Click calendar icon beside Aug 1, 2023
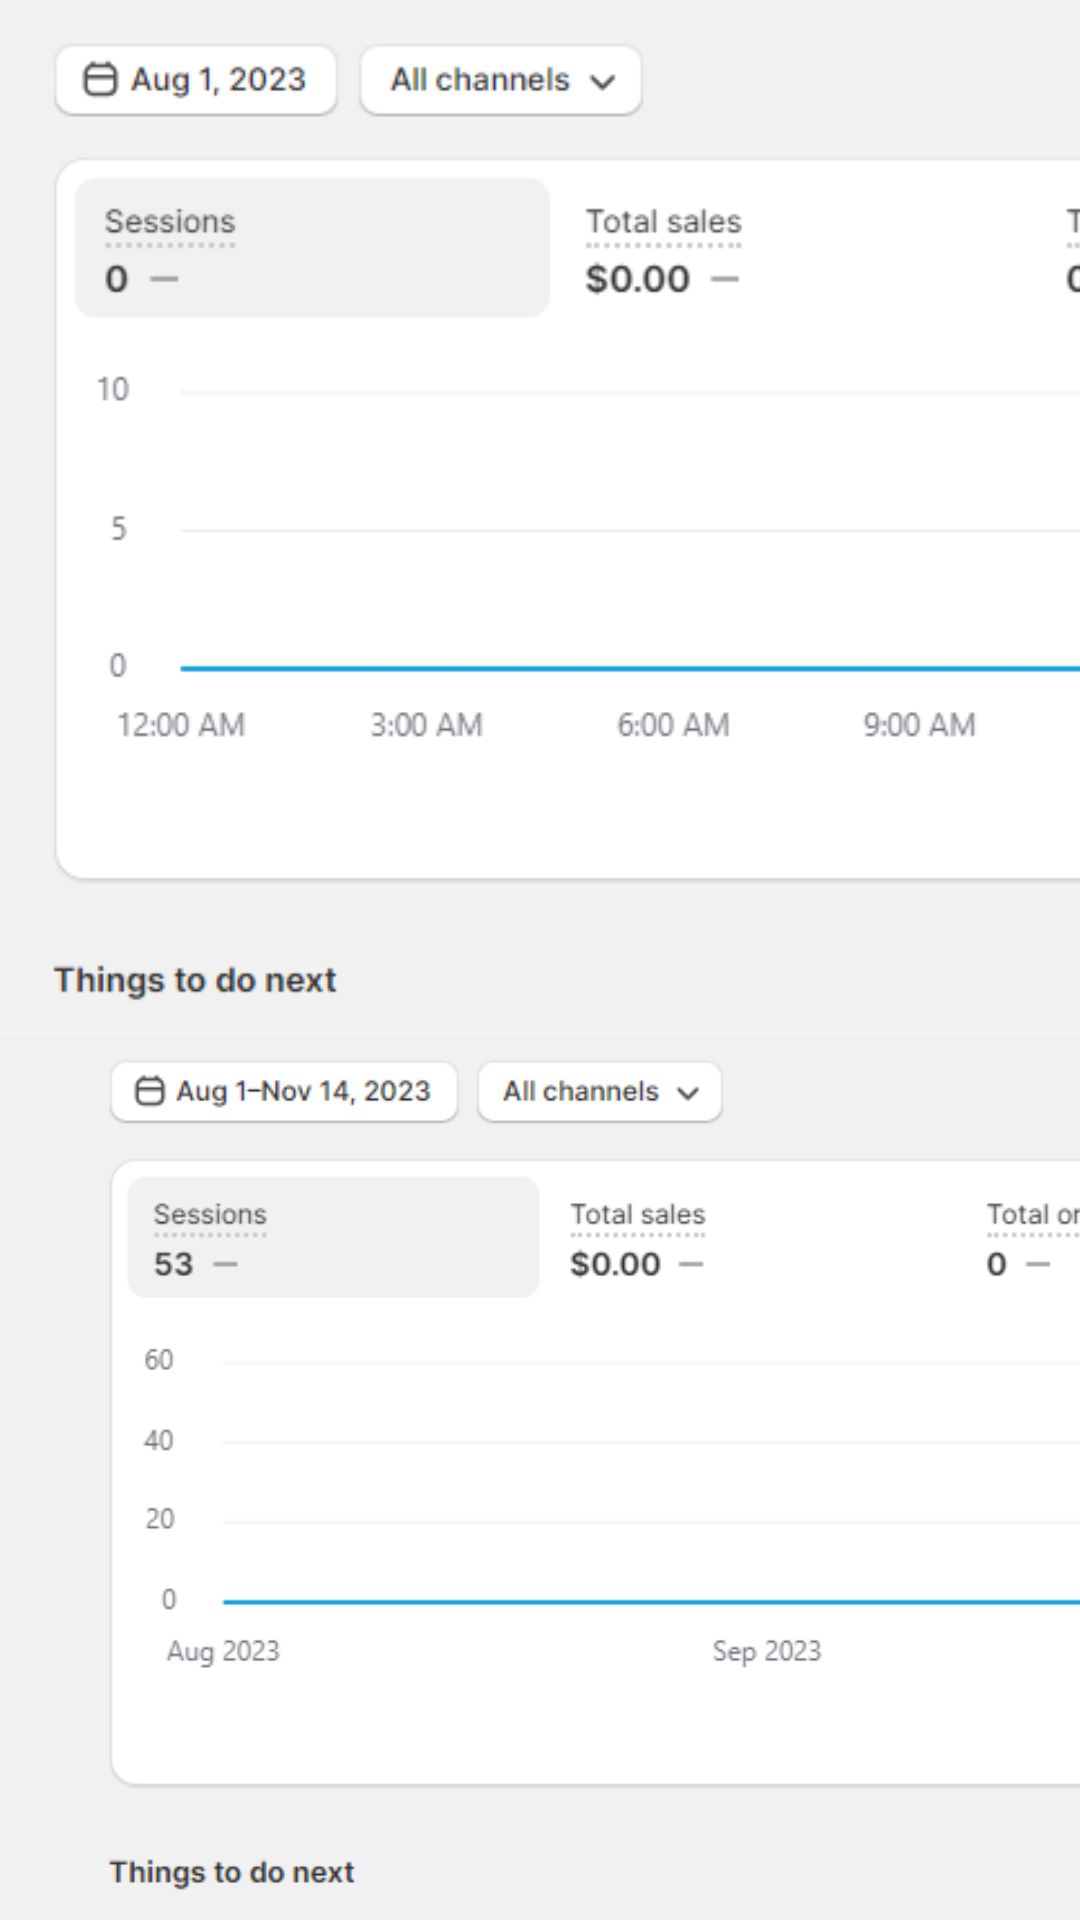Viewport: 1080px width, 1920px height. point(100,80)
